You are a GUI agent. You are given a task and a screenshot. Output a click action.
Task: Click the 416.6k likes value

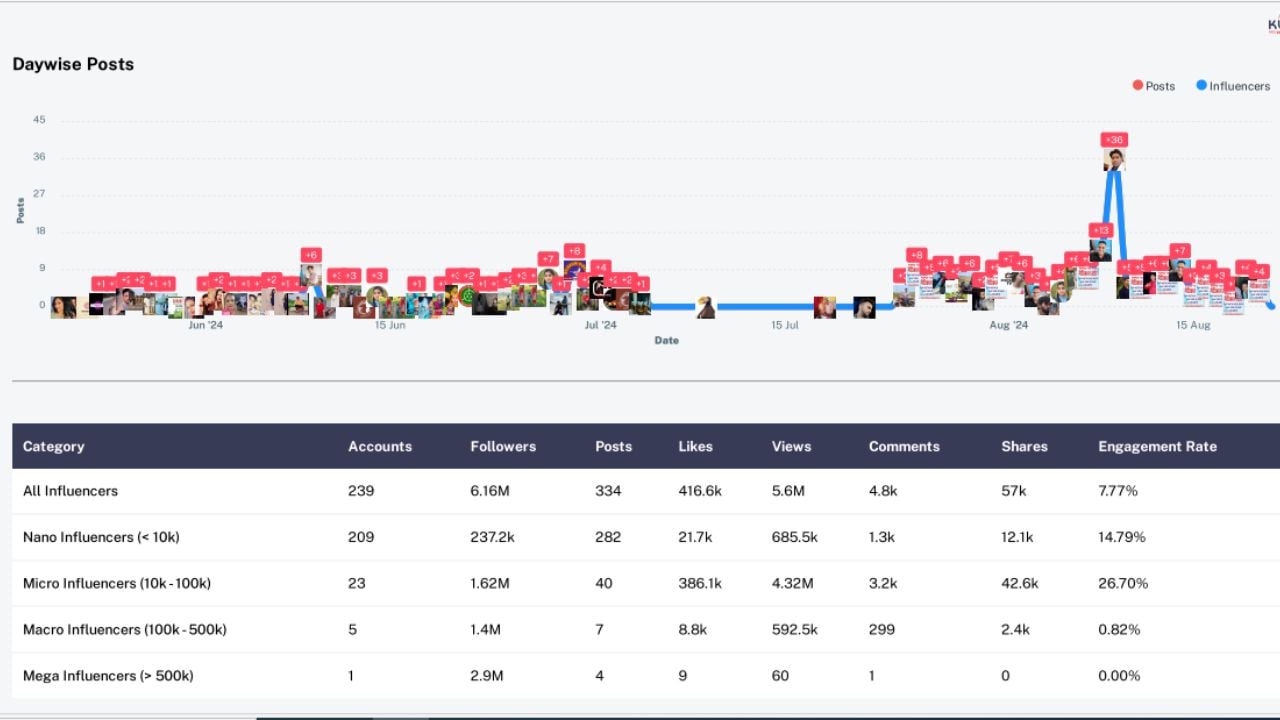(700, 491)
